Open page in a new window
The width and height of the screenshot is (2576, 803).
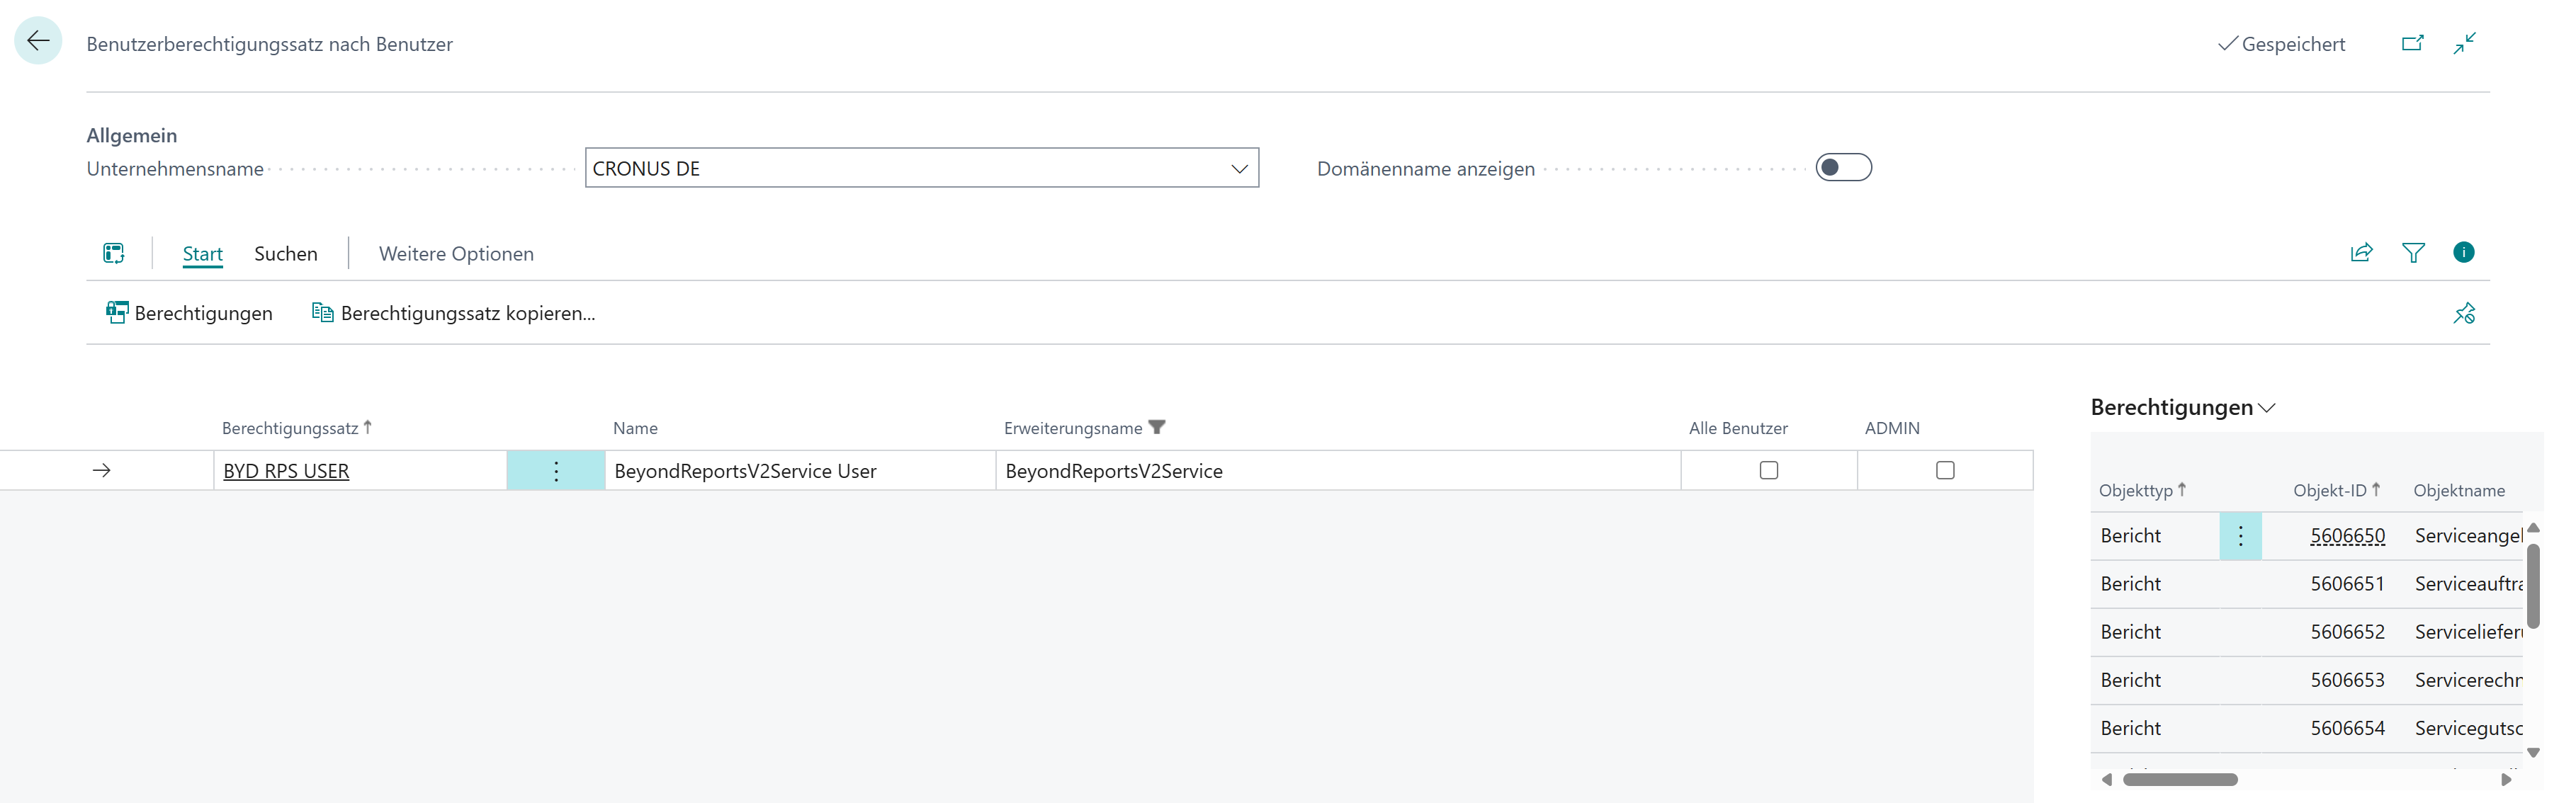click(x=2413, y=44)
